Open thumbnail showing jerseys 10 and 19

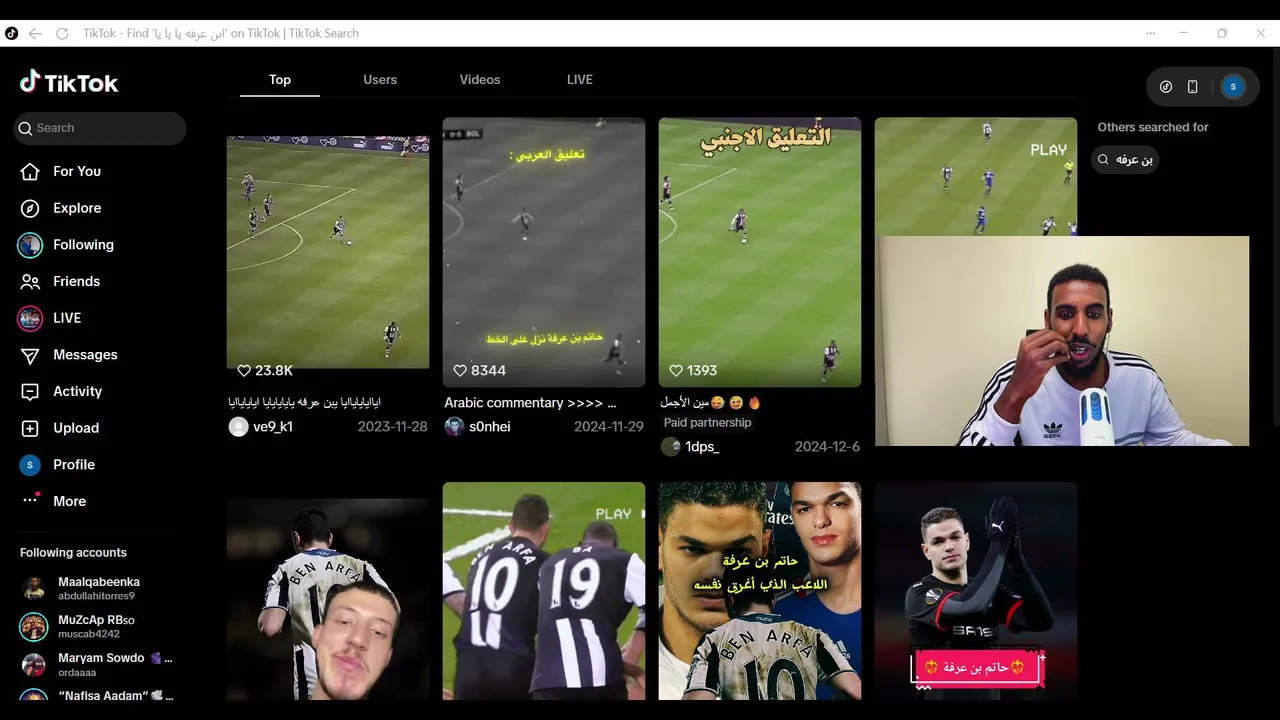544,591
